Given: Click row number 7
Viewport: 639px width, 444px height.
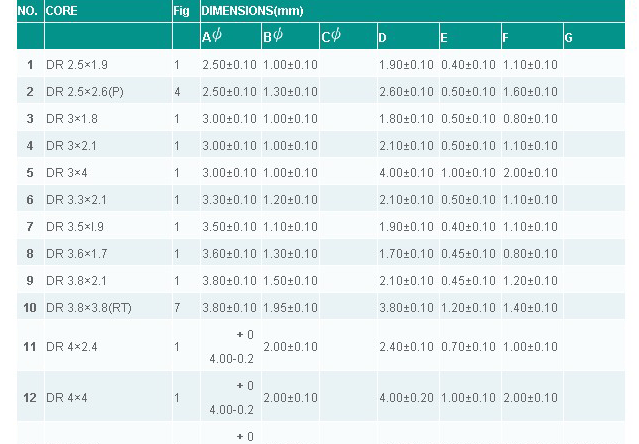Looking at the screenshot, I should tap(30, 226).
